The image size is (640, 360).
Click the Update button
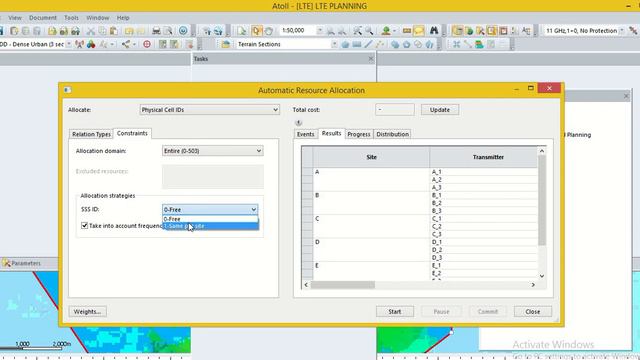click(440, 110)
